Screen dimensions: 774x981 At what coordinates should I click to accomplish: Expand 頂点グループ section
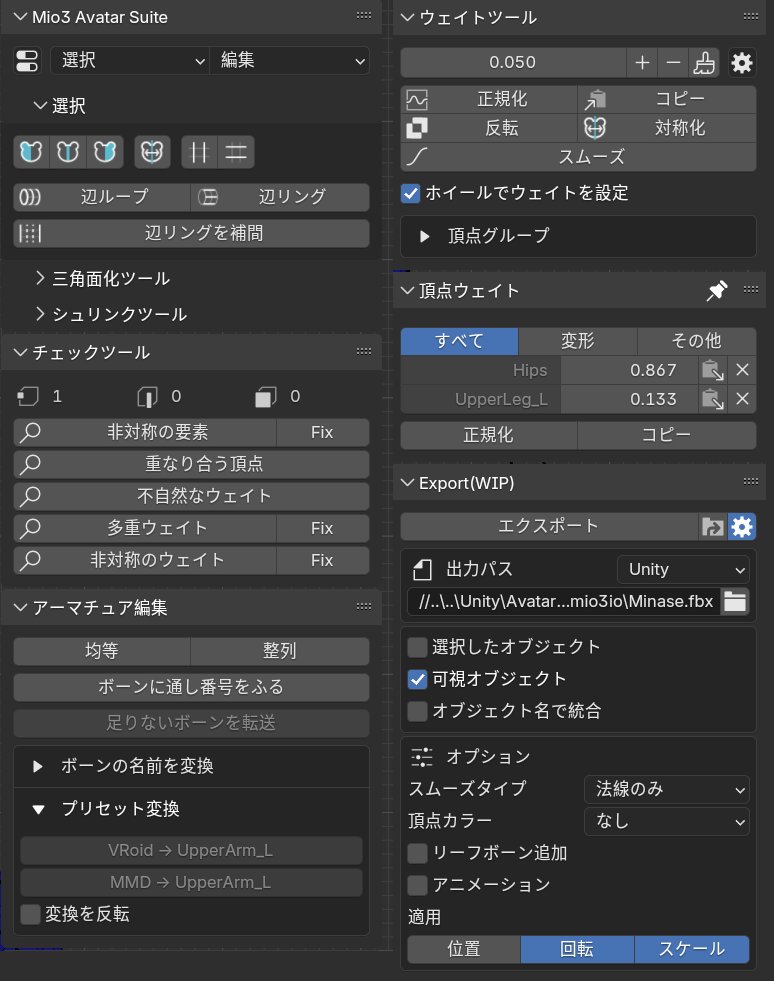point(425,236)
